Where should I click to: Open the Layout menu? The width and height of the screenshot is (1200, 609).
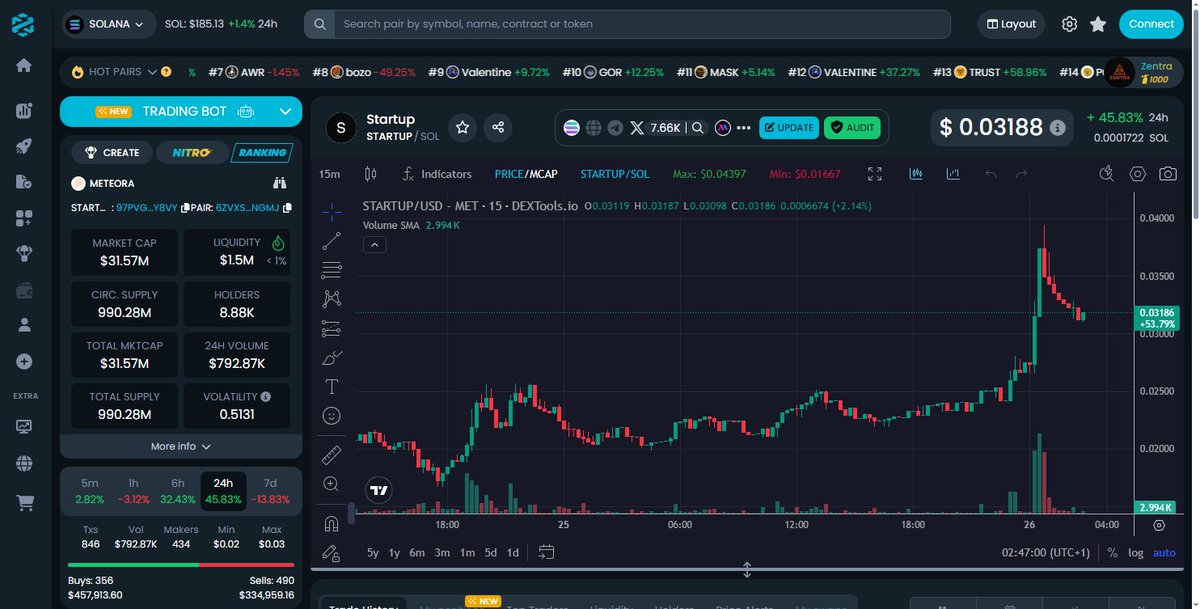click(1011, 24)
